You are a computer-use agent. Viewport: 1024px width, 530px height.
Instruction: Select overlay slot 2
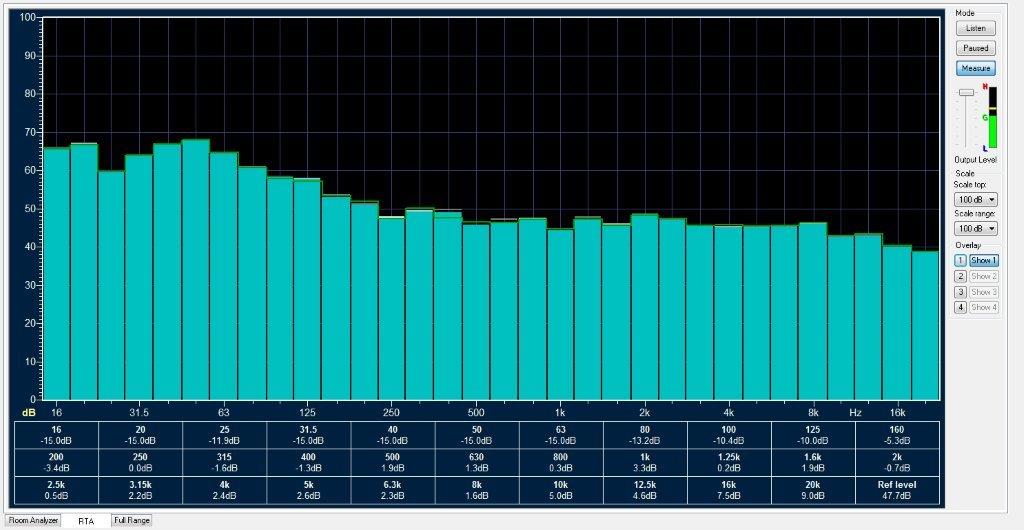pos(959,276)
